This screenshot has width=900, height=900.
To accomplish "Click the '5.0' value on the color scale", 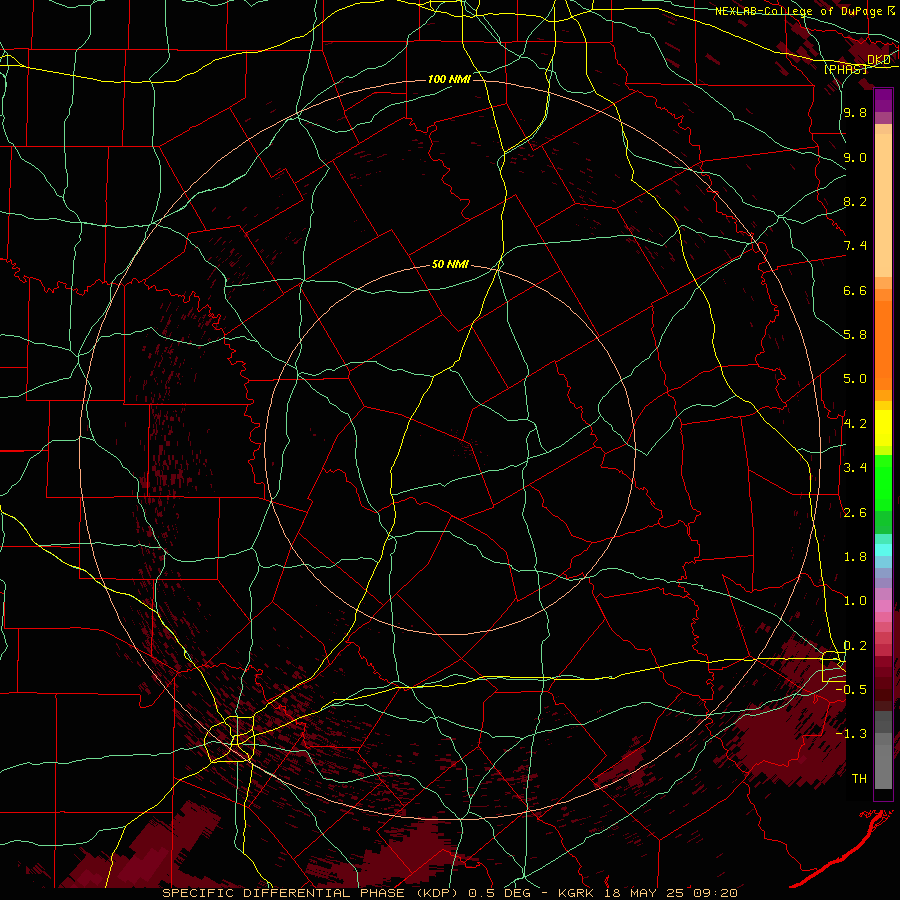I will pyautogui.click(x=855, y=379).
